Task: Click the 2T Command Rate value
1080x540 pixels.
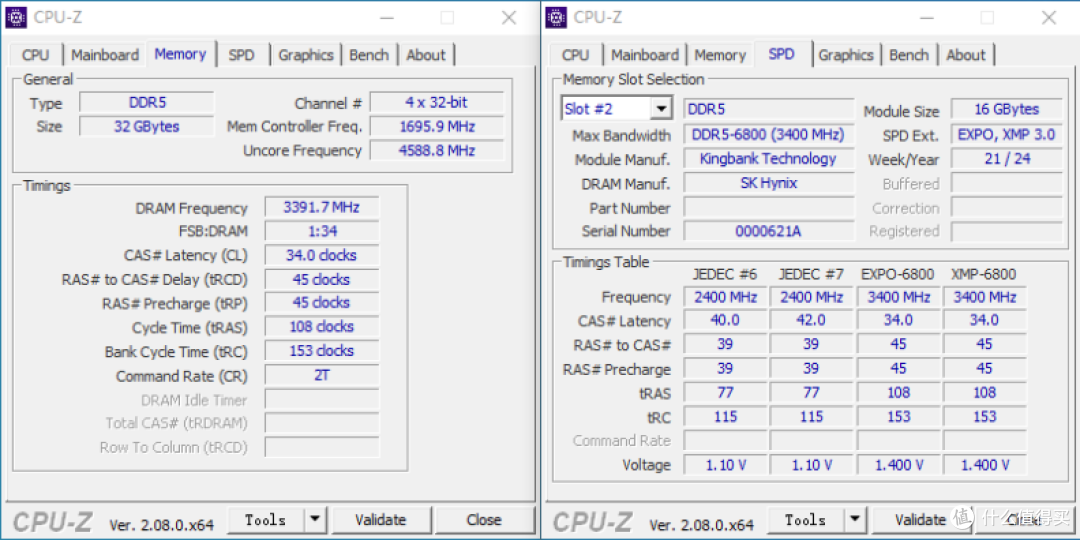Action: pos(322,375)
